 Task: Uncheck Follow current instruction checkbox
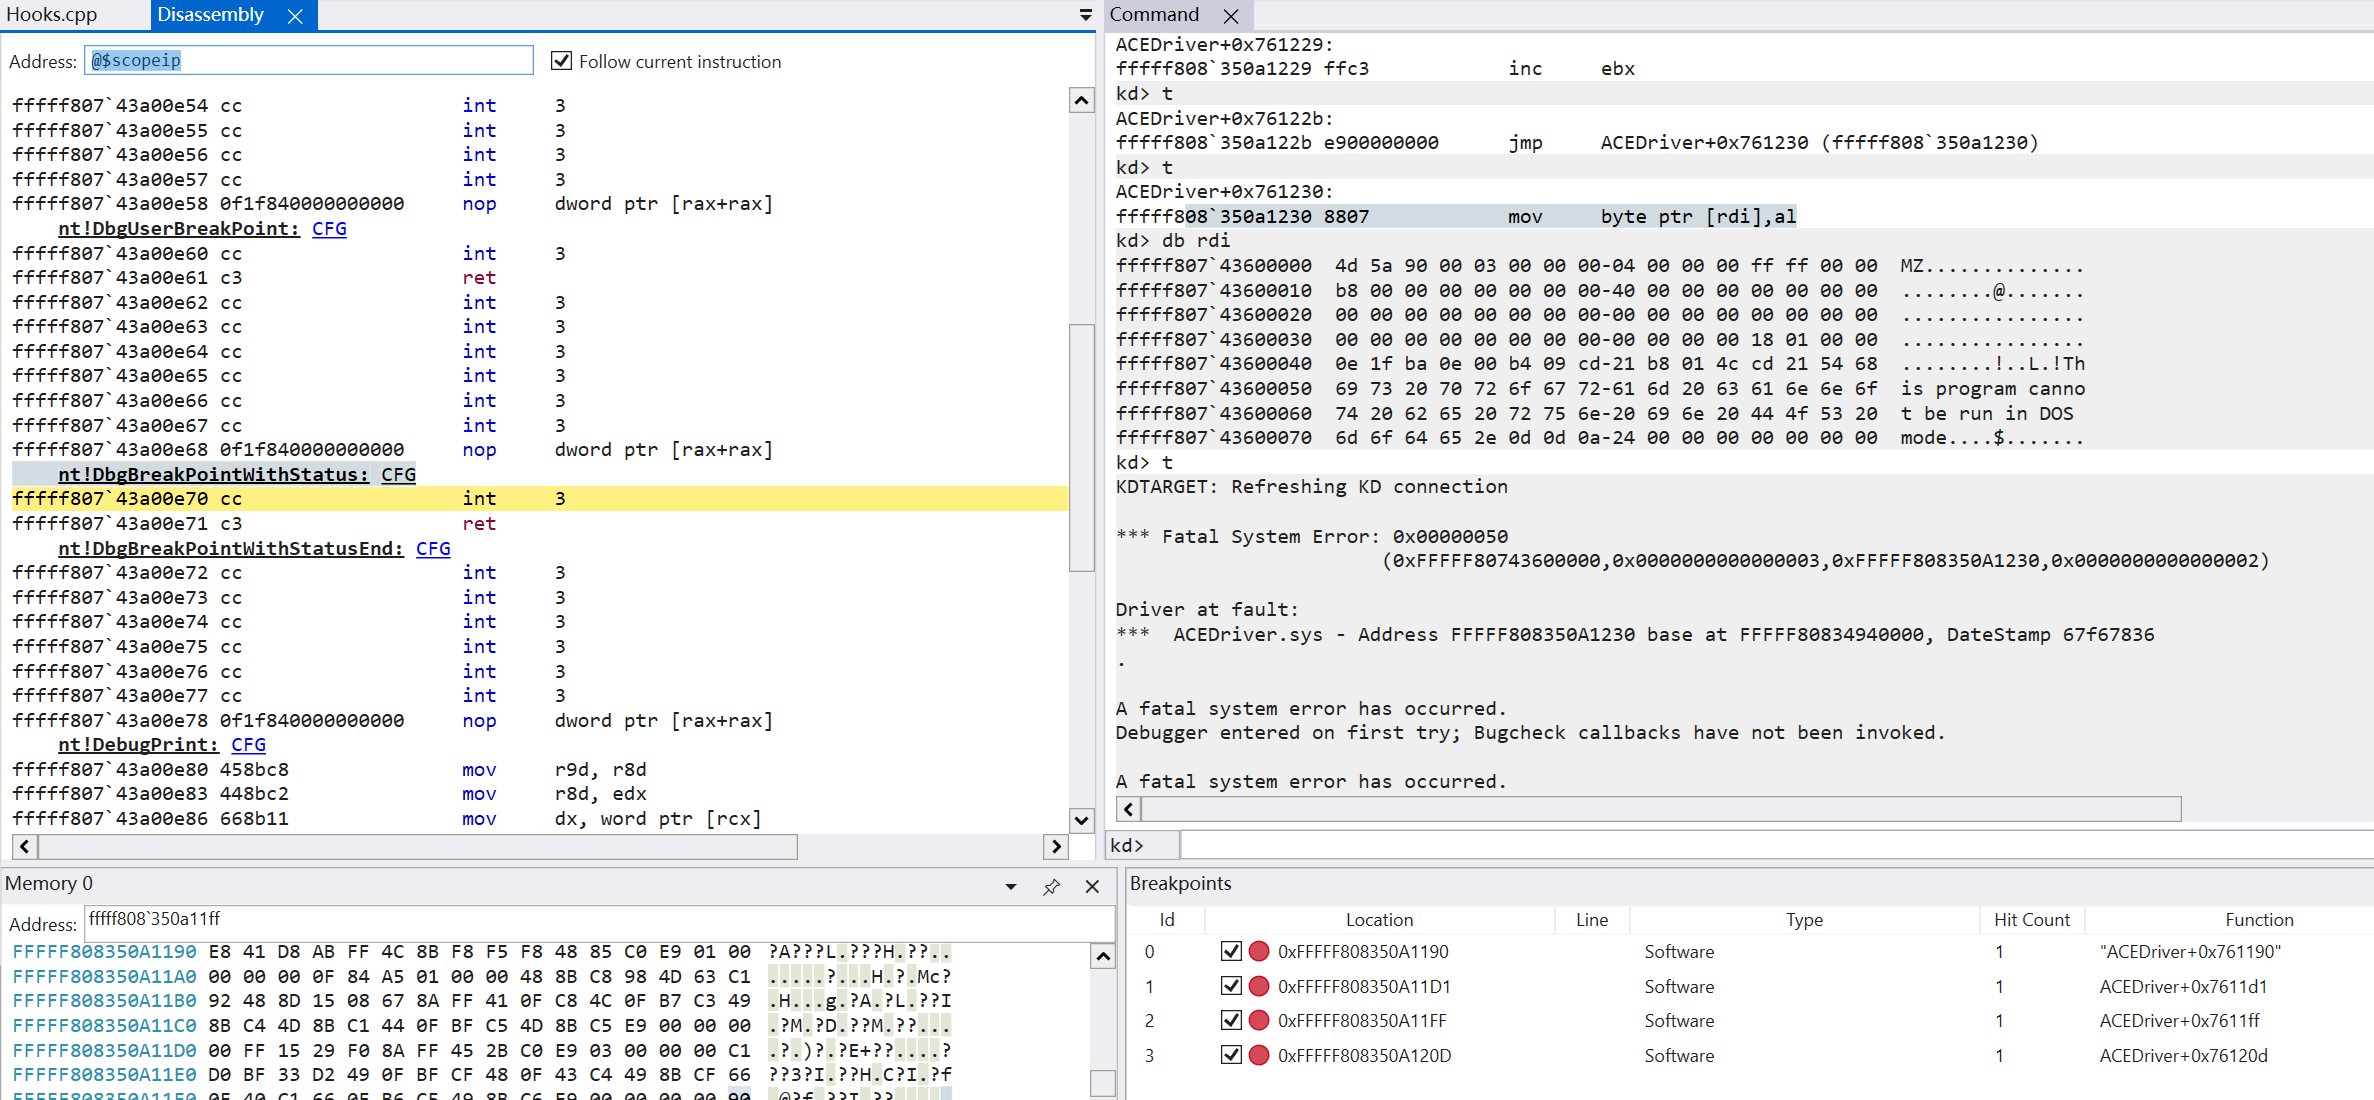click(562, 61)
